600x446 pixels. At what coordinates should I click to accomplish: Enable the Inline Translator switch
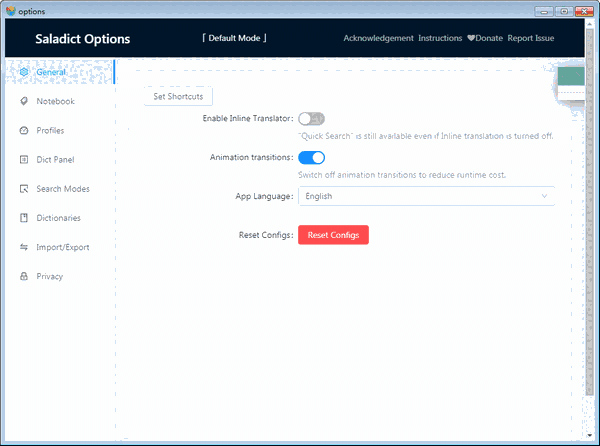coord(311,119)
